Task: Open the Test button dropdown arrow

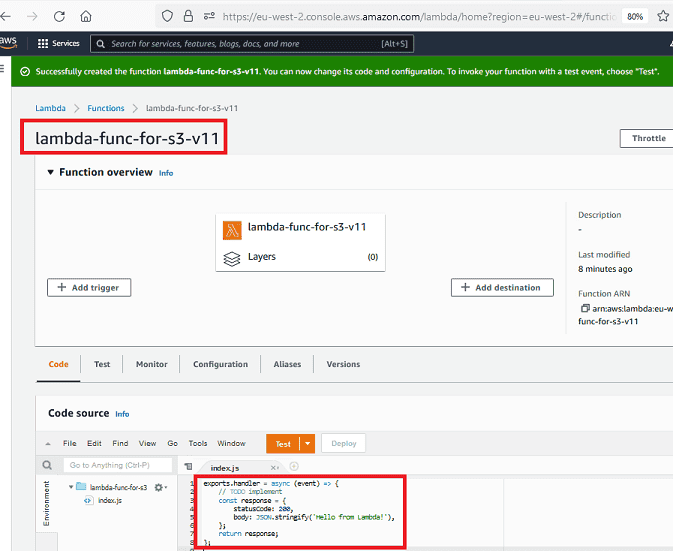Action: coord(308,443)
